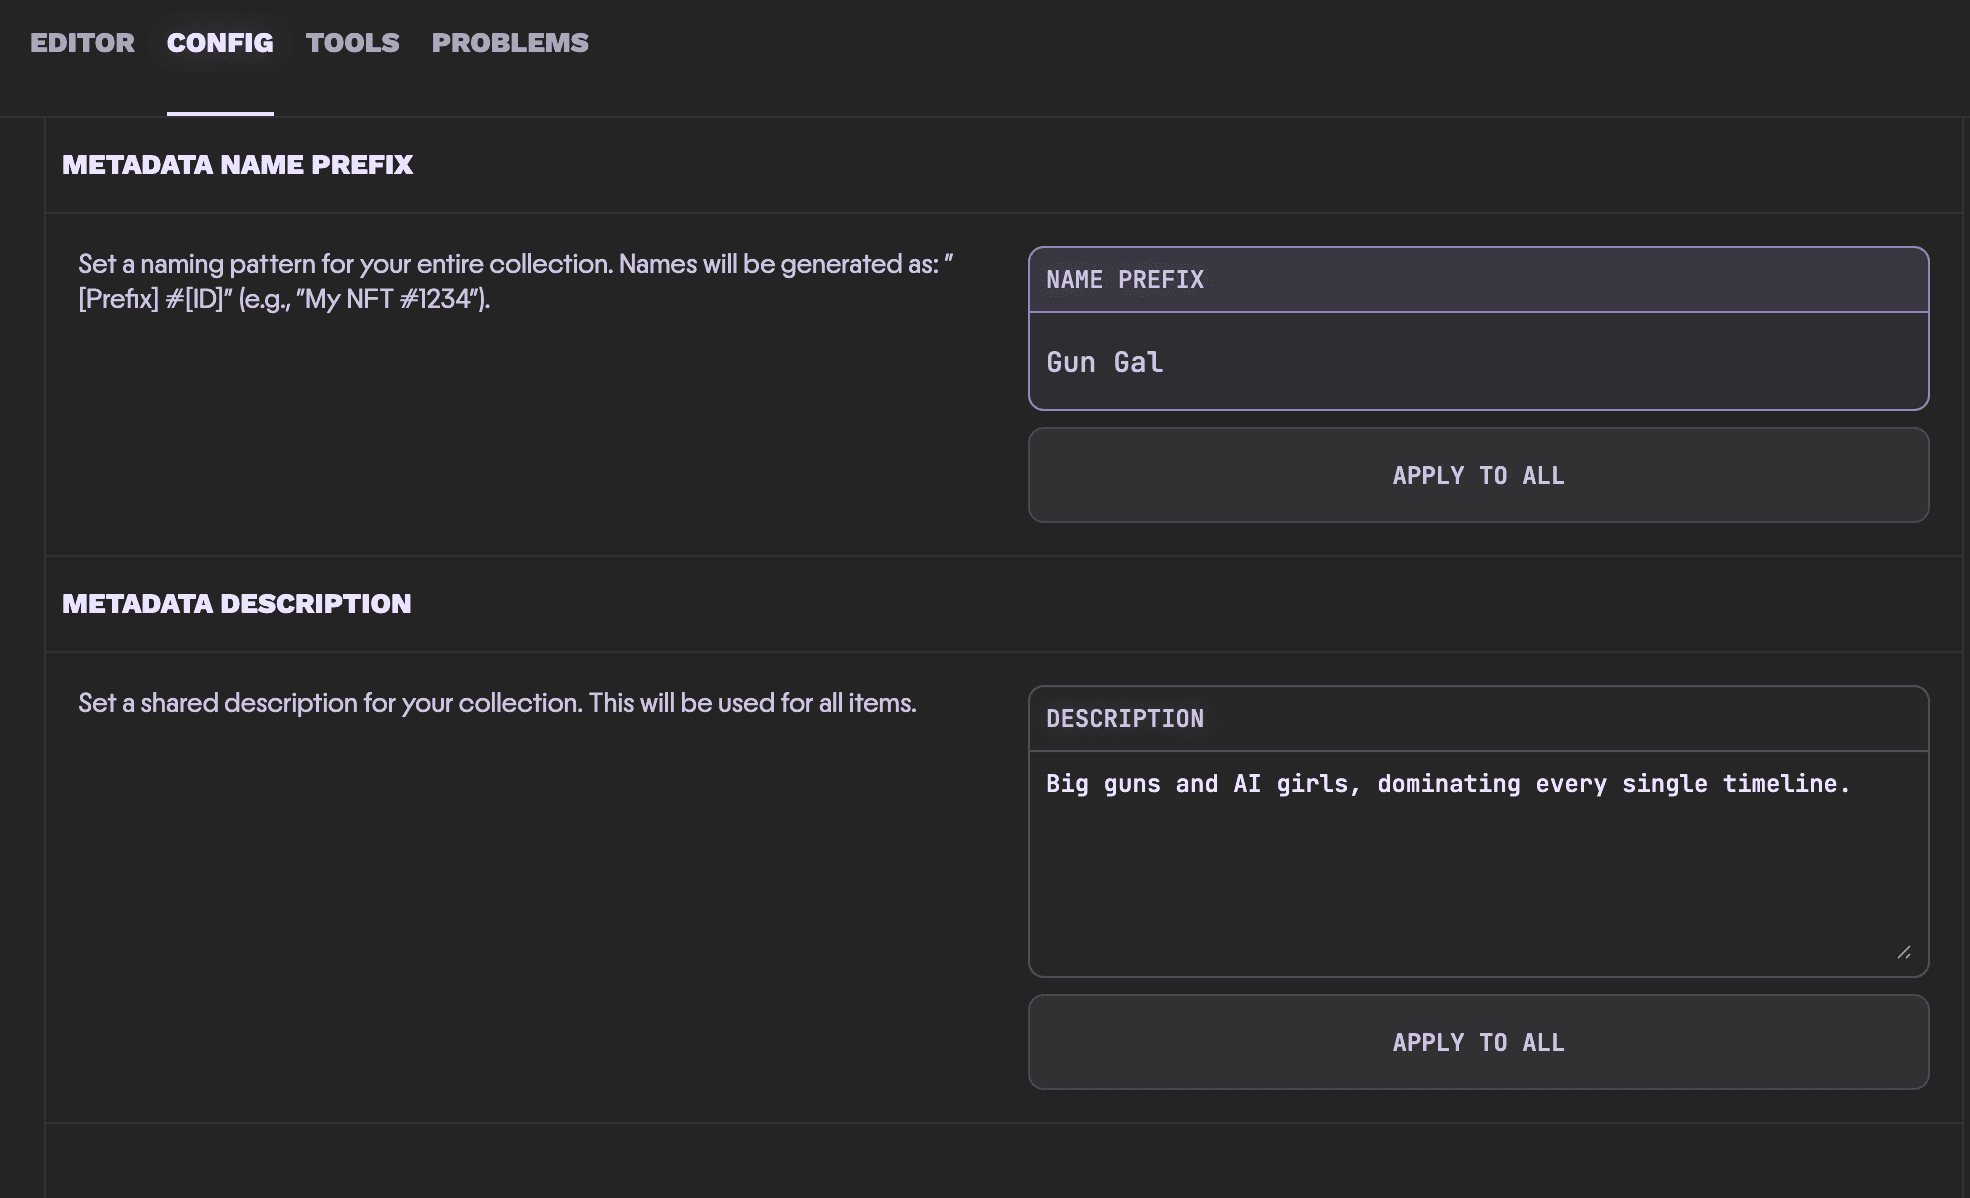Image resolution: width=1970 pixels, height=1198 pixels.
Task: Select the METADATA NAME PREFIX heading
Action: tap(238, 164)
